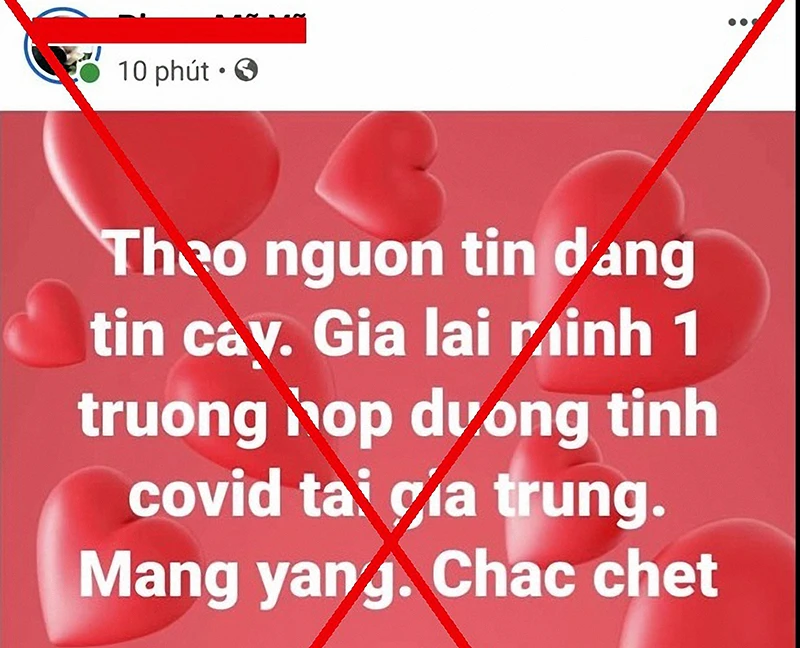Viewport: 800px width, 648px height.
Task: Click the "tin cay. Gia lai minh 1" line
Action: click(x=395, y=333)
